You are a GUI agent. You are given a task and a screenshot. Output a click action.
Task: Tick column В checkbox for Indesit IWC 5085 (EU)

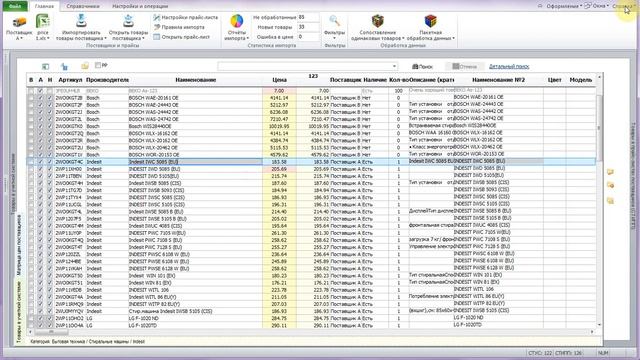31,162
